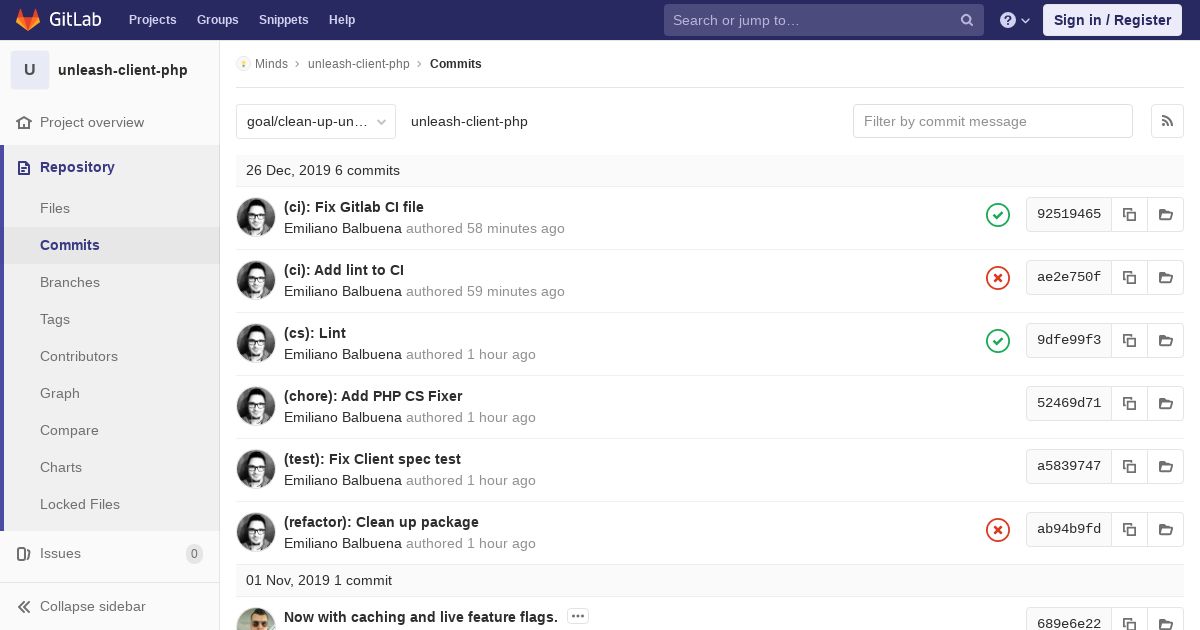Screen dimensions: 1200x630
Task: Open Compare in sidebar
Action: [69, 430]
